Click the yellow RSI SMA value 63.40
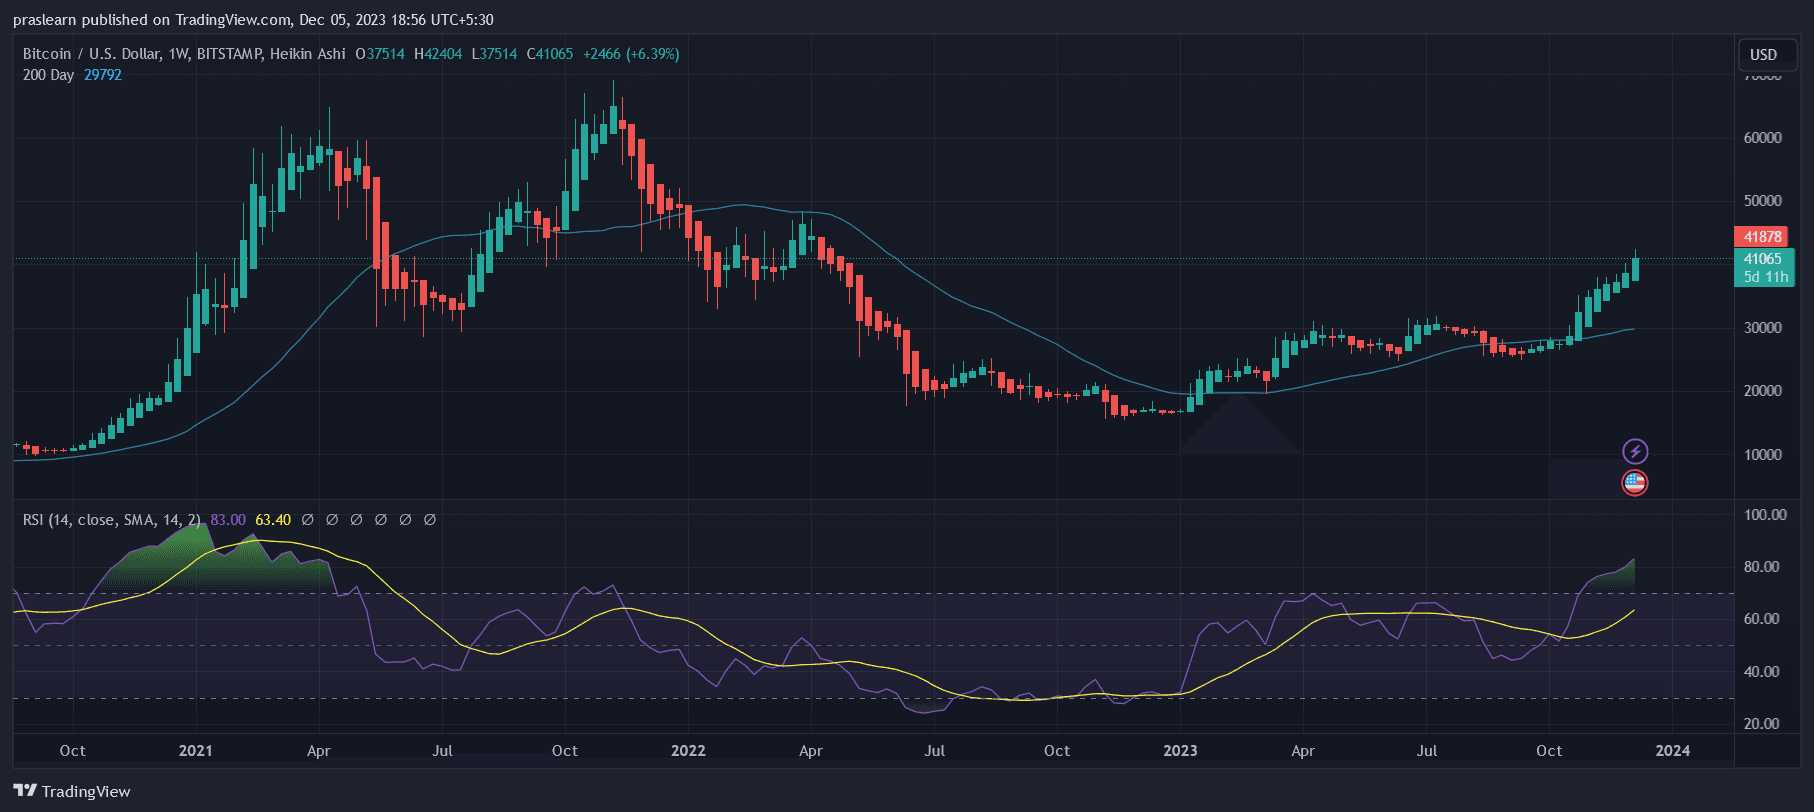The width and height of the screenshot is (1814, 812). coord(273,520)
